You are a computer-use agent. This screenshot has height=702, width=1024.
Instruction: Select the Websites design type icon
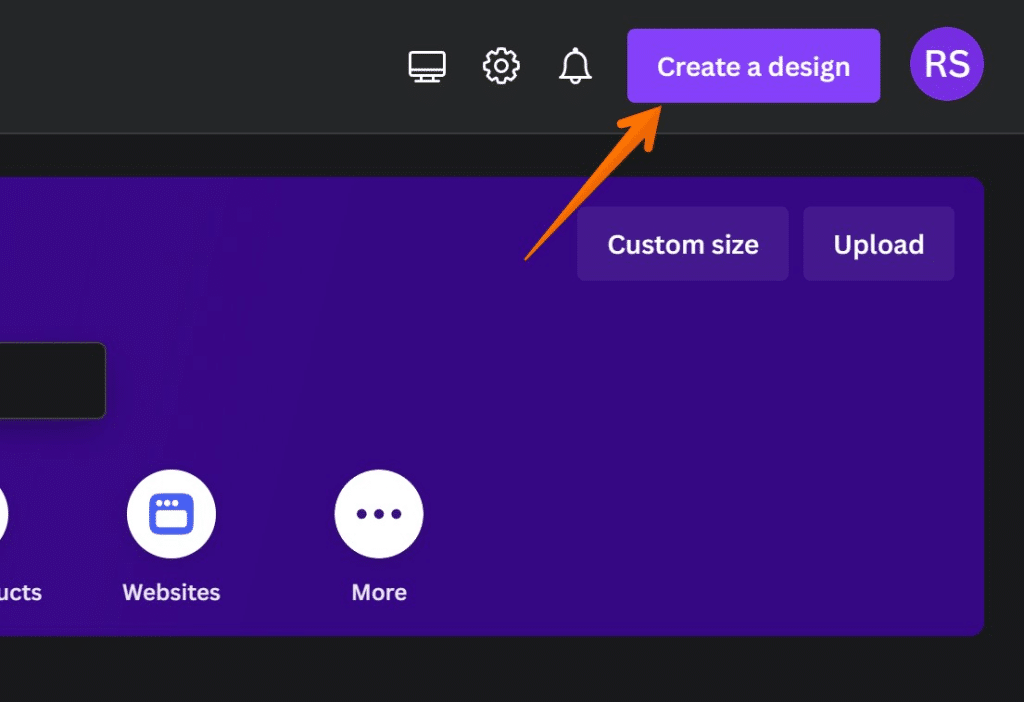coord(171,513)
